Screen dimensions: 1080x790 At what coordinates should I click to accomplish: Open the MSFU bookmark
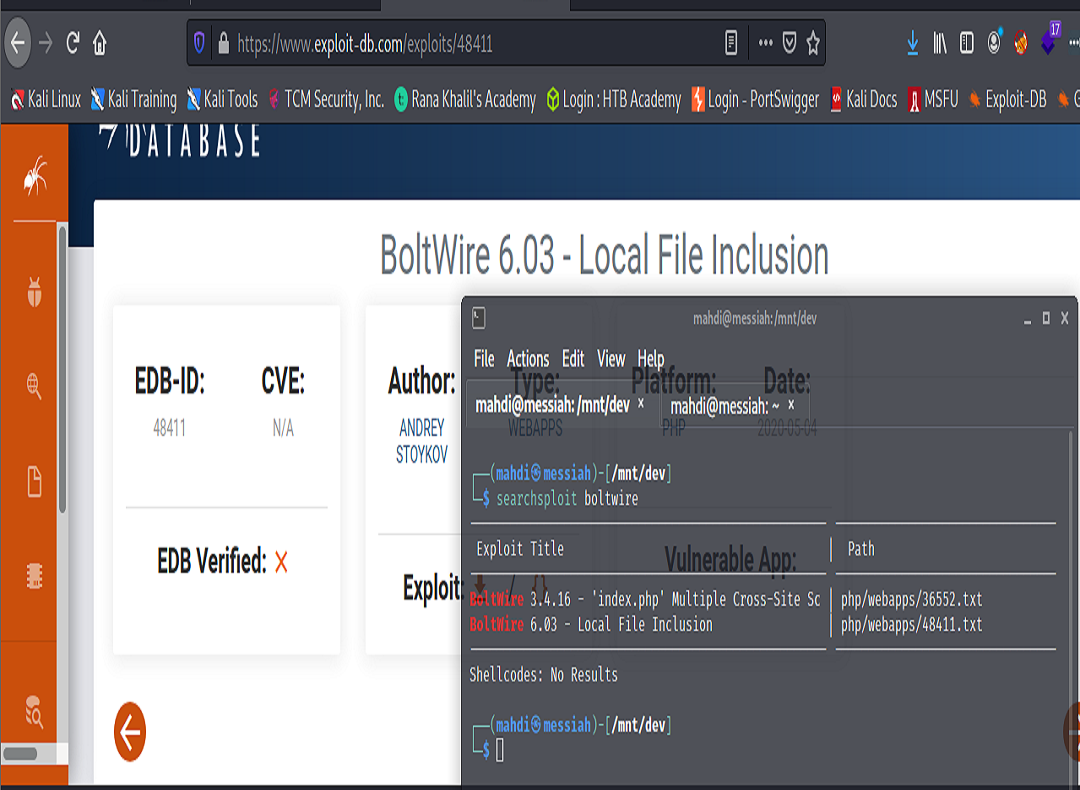click(x=933, y=100)
